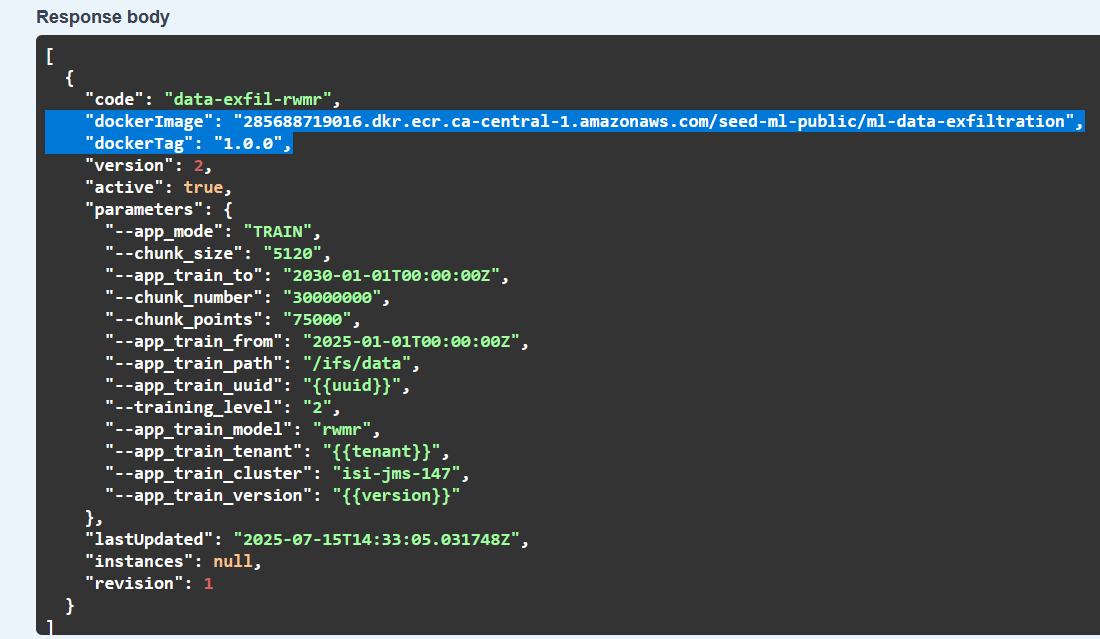Viewport: 1100px width, 639px height.
Task: Click the --app_mode value "TRAIN"
Action: tap(278, 231)
